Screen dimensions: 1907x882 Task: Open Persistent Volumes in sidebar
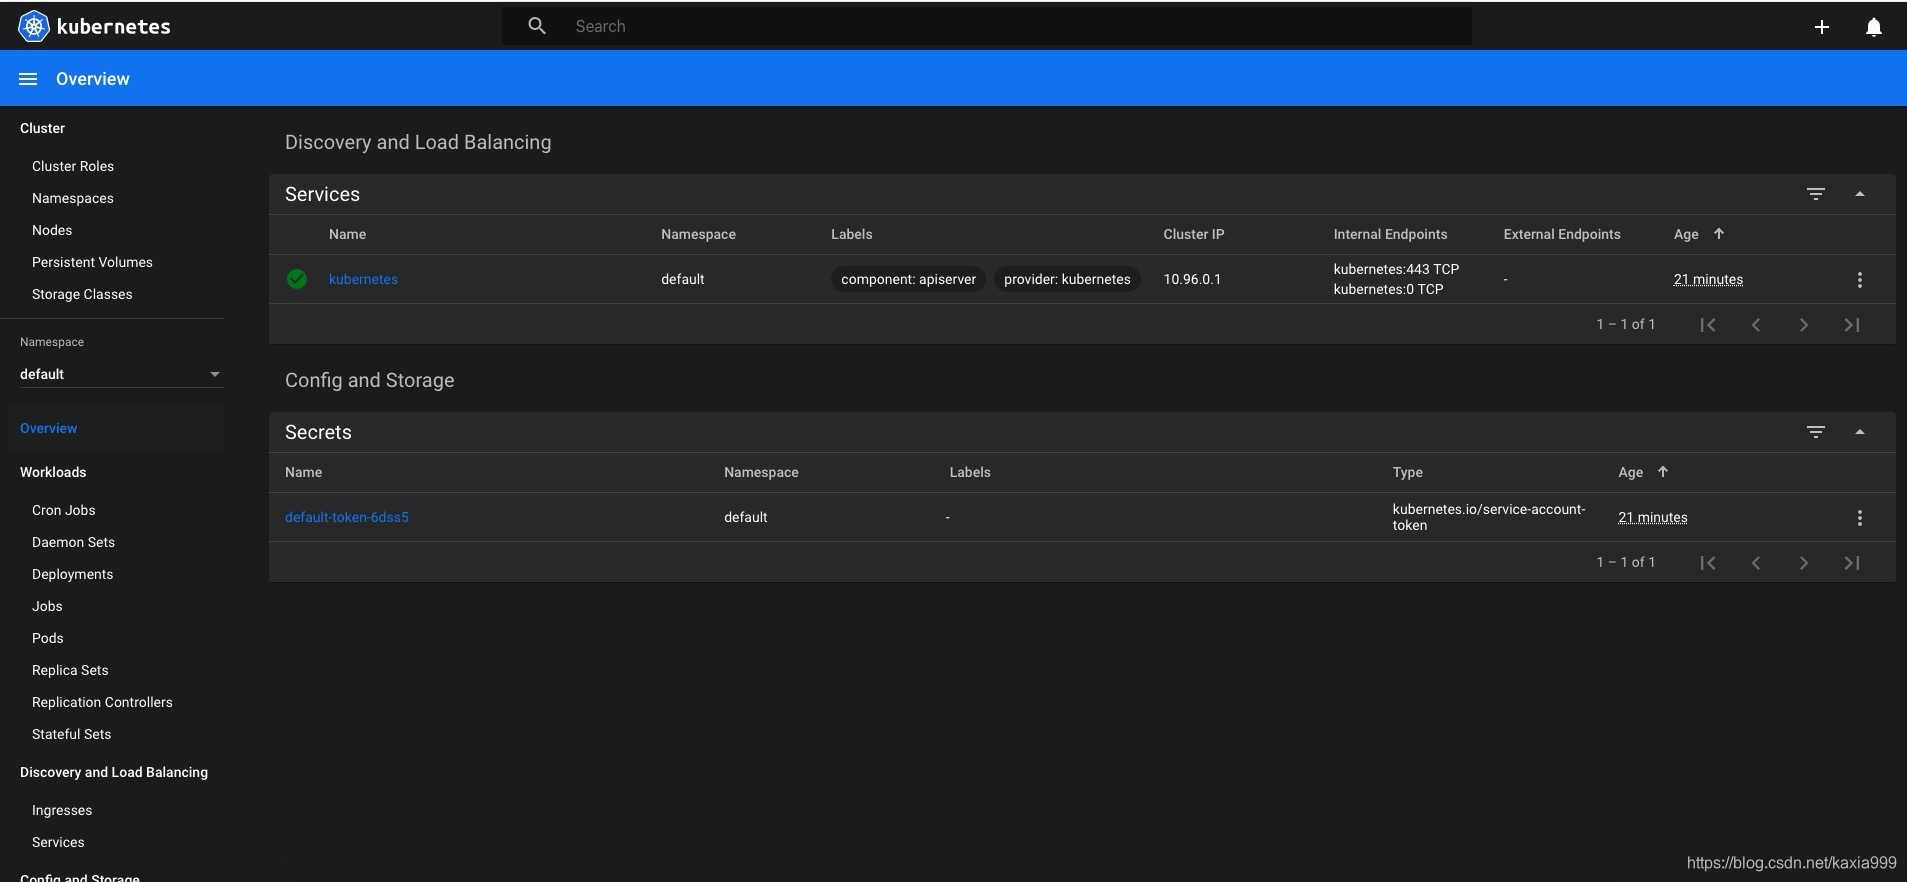click(92, 262)
